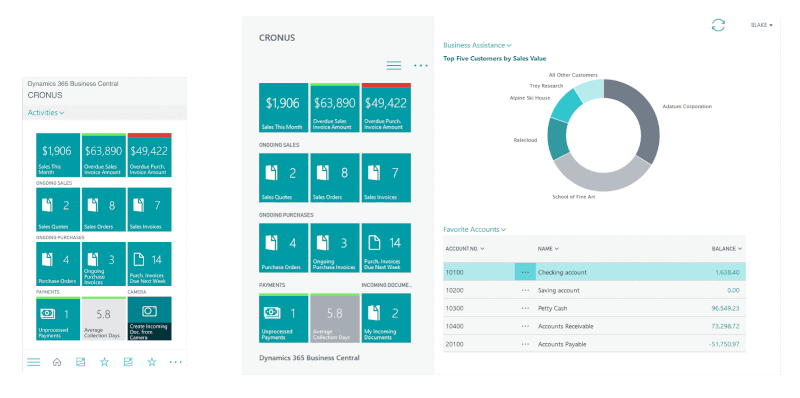This screenshot has height=398, width=800.
Task: Open the My Incoming Documents tile
Action: coord(386,318)
